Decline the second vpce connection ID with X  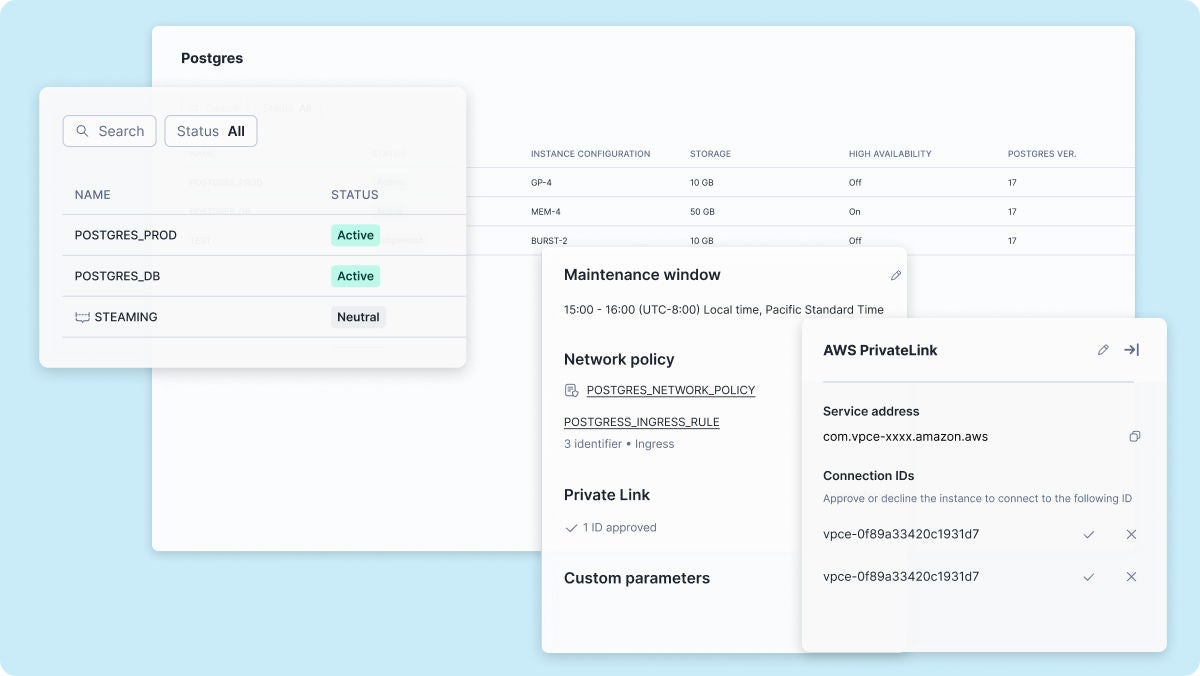click(x=1131, y=577)
